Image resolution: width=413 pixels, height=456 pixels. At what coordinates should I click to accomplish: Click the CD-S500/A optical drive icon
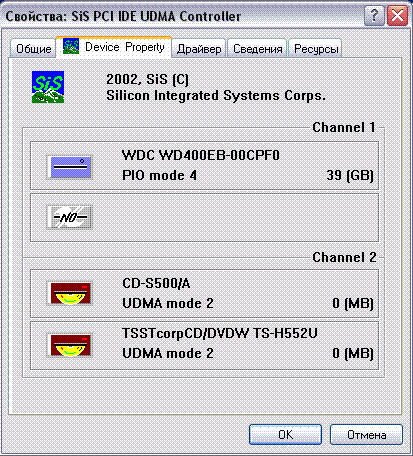pyautogui.click(x=69, y=293)
